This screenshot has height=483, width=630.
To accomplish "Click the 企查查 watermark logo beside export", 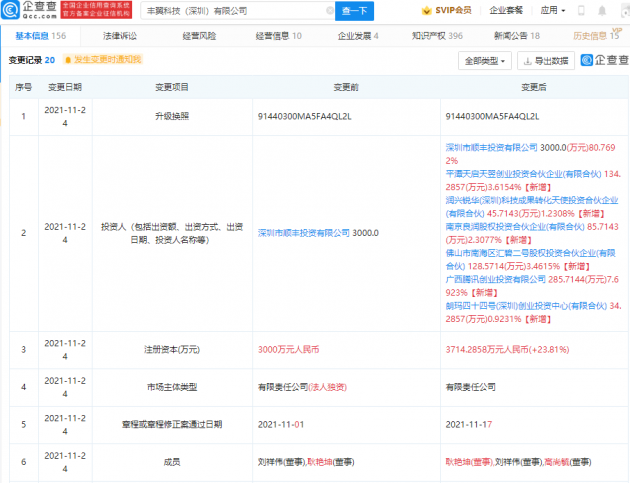I will pos(603,60).
